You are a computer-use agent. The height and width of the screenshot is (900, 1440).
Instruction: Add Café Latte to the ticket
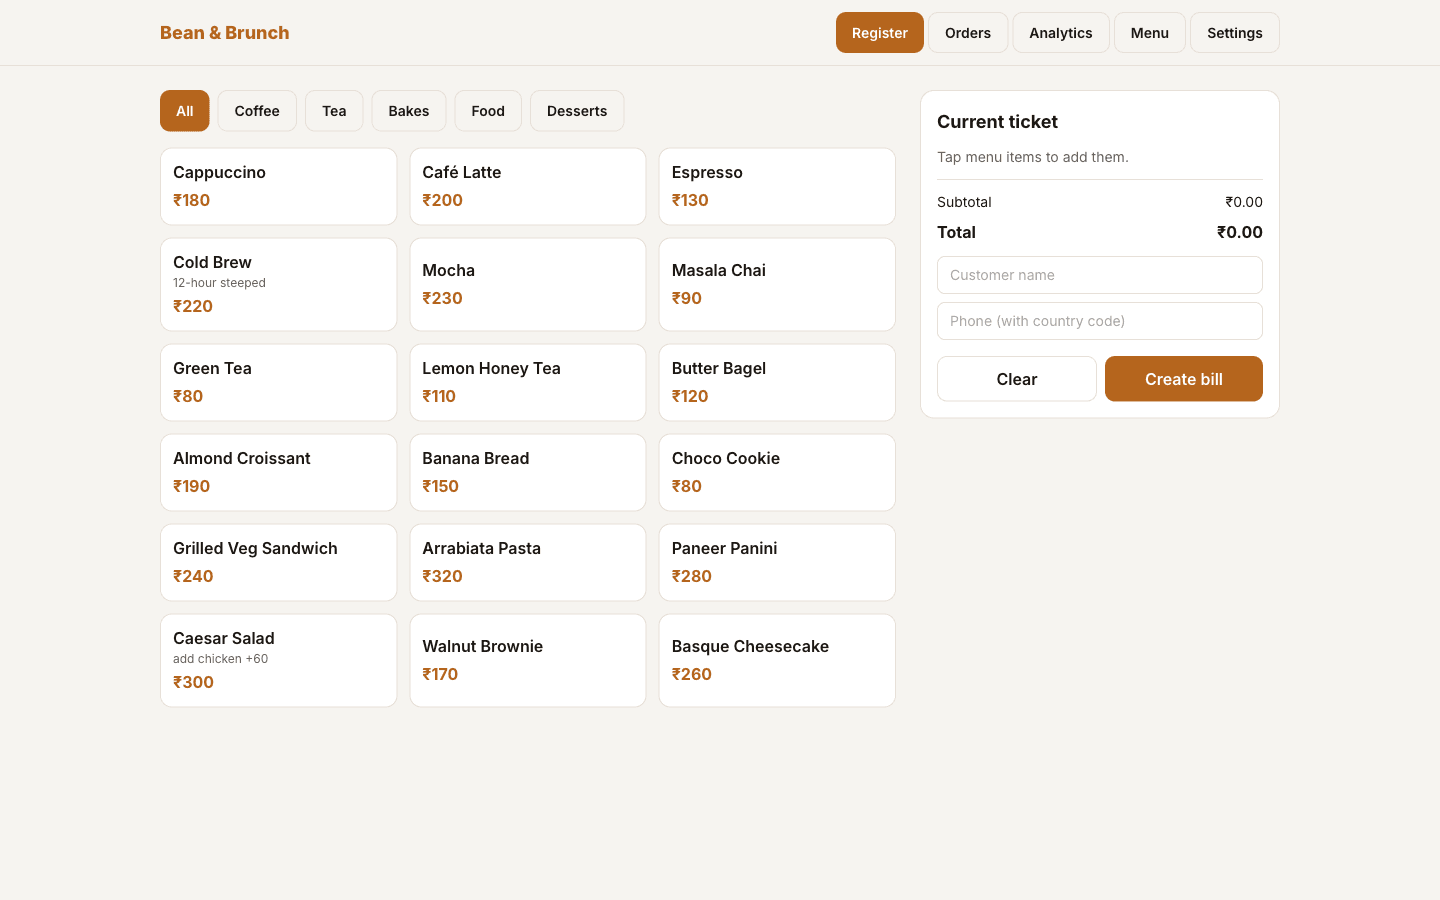[528, 187]
